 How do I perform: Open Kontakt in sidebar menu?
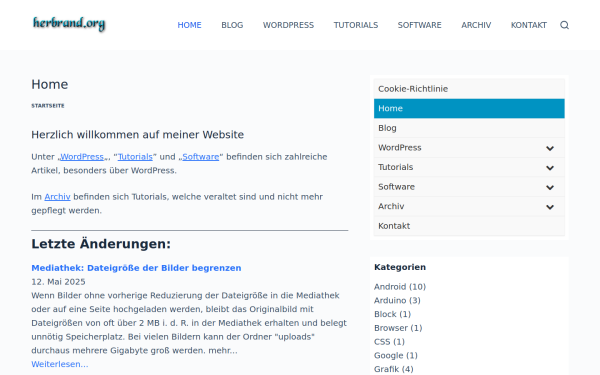click(x=469, y=226)
